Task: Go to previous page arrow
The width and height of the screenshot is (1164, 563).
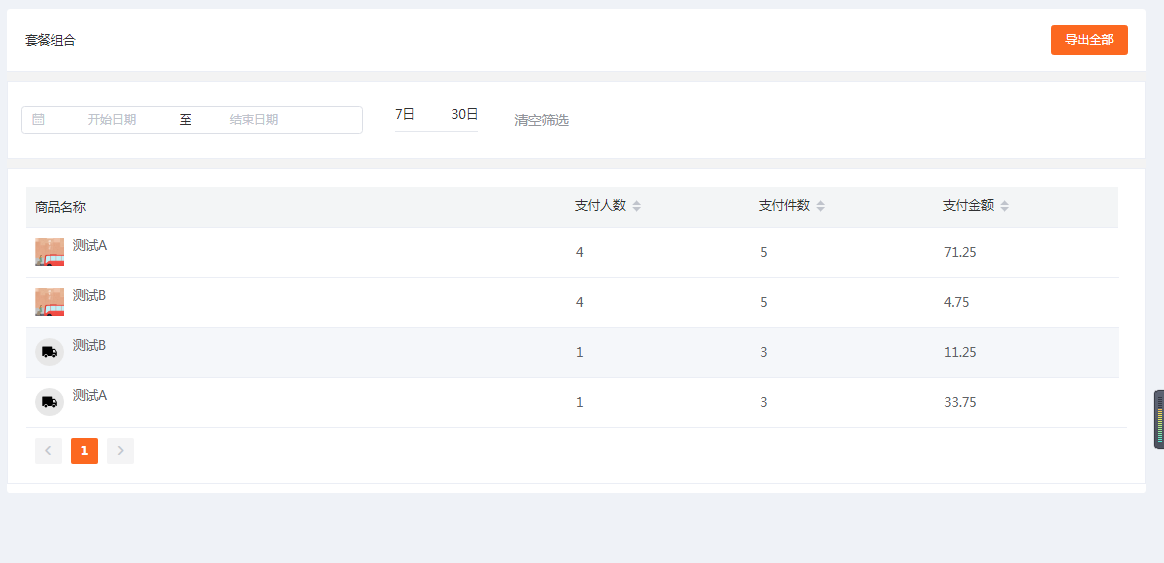Action: click(x=48, y=451)
